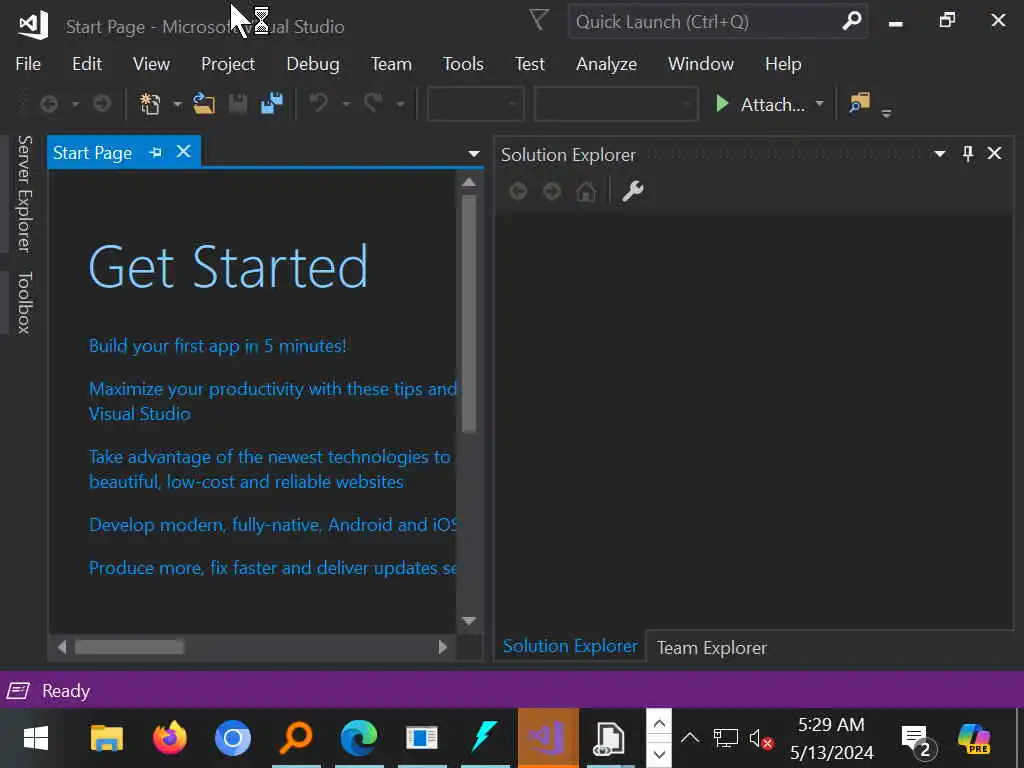Click the Visual Studio logo icon
Viewport: 1024px width, 768px height.
pyautogui.click(x=33, y=25)
